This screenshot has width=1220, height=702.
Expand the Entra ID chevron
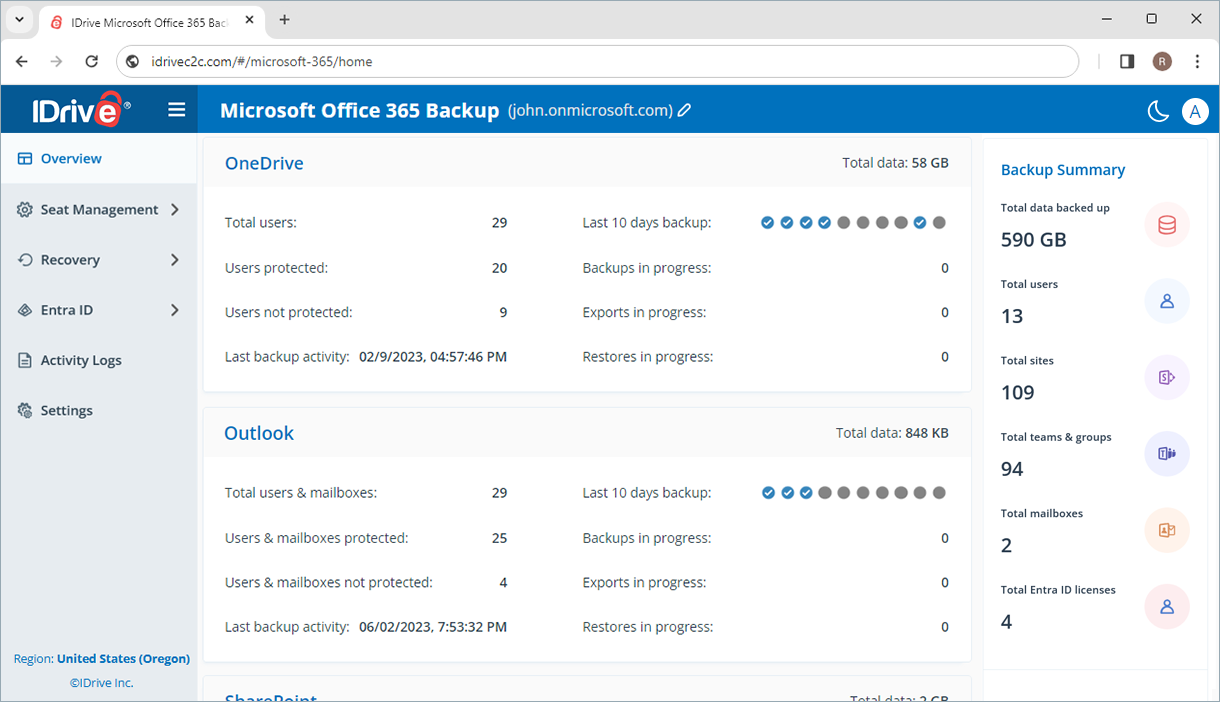pos(175,310)
